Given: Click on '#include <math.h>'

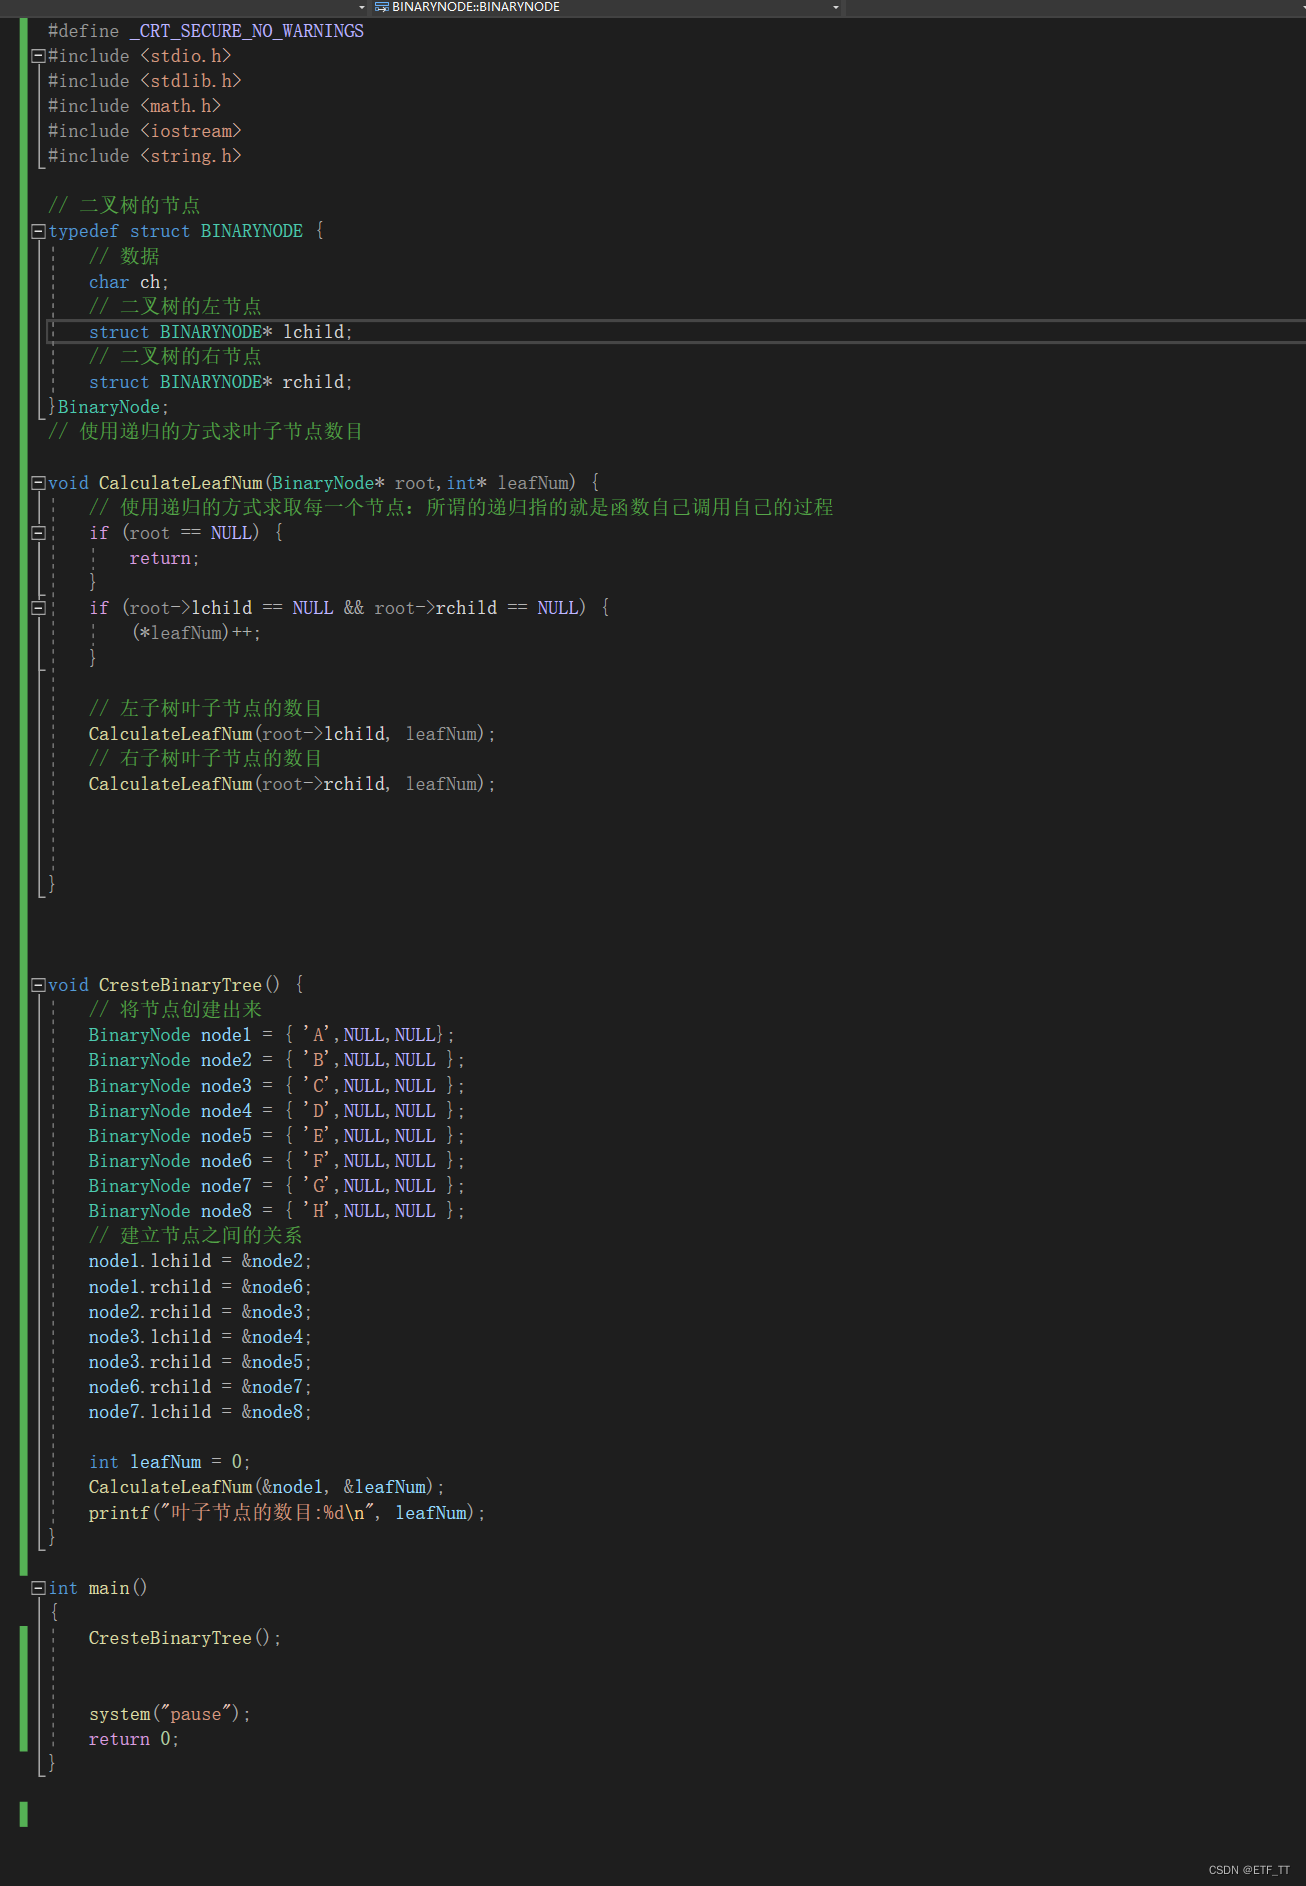Looking at the screenshot, I should 135,106.
